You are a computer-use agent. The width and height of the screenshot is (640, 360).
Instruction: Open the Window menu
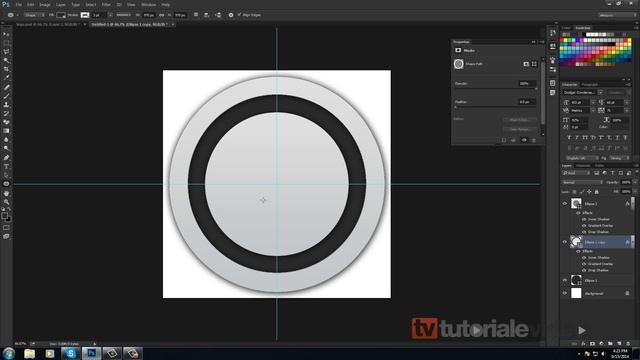pyautogui.click(x=148, y=4)
